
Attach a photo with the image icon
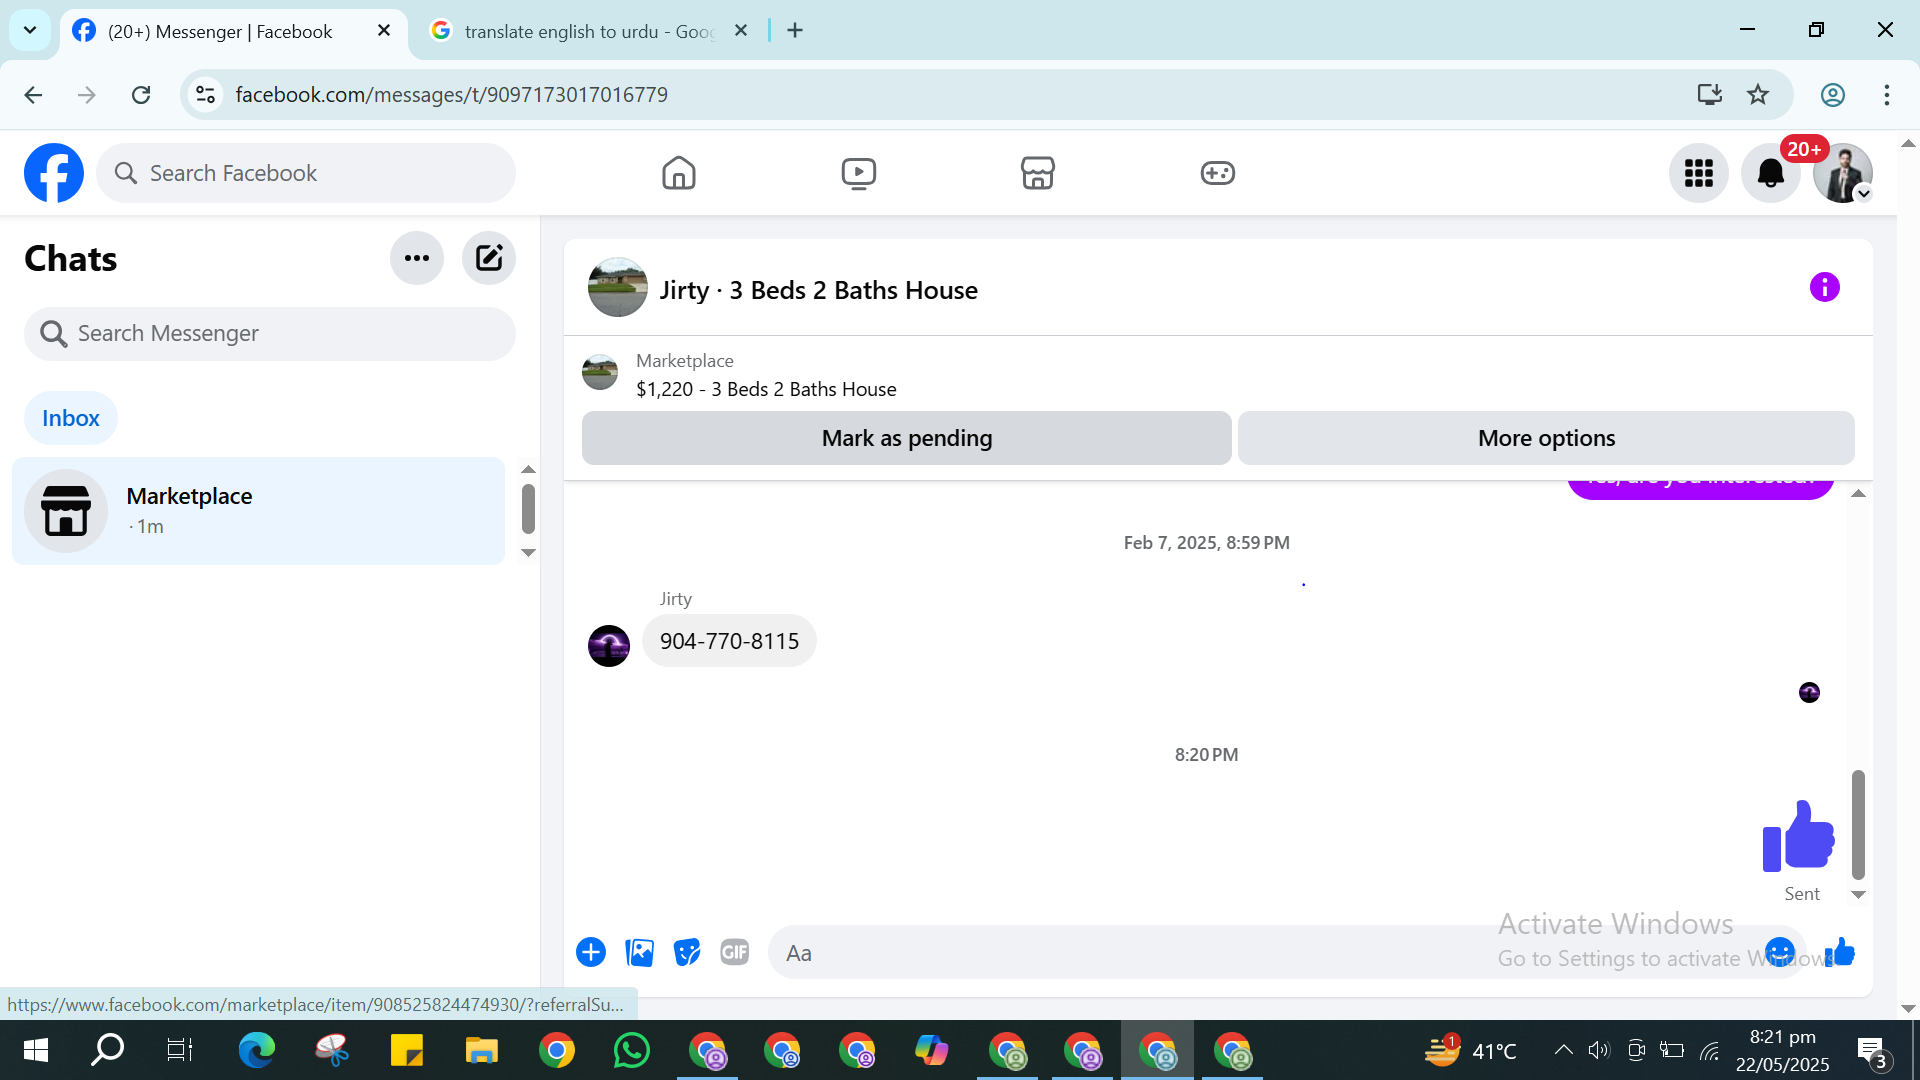click(639, 953)
